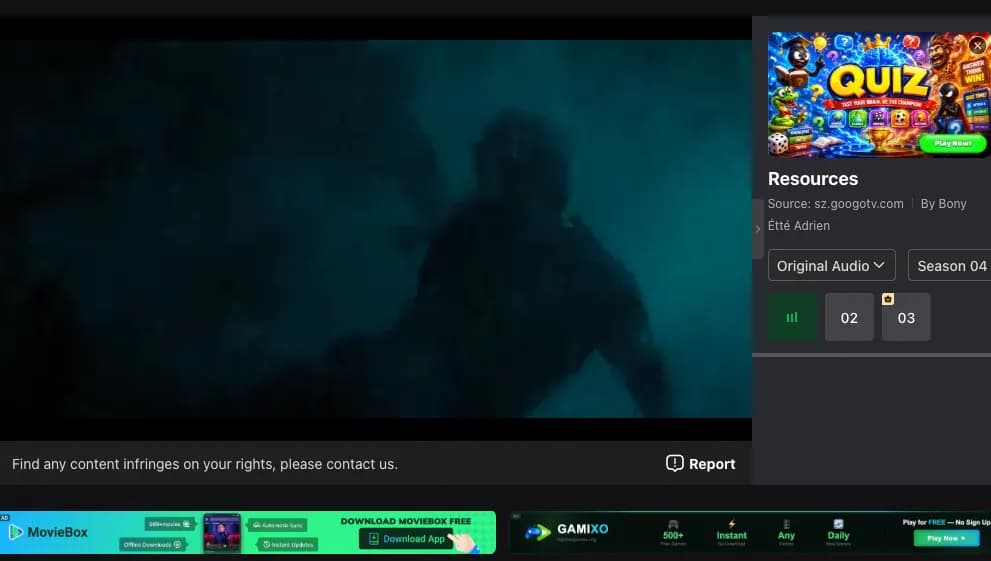The height and width of the screenshot is (561, 991).
Task: Click the Offline Downloads tag in MovieBox ad
Action: (152, 544)
